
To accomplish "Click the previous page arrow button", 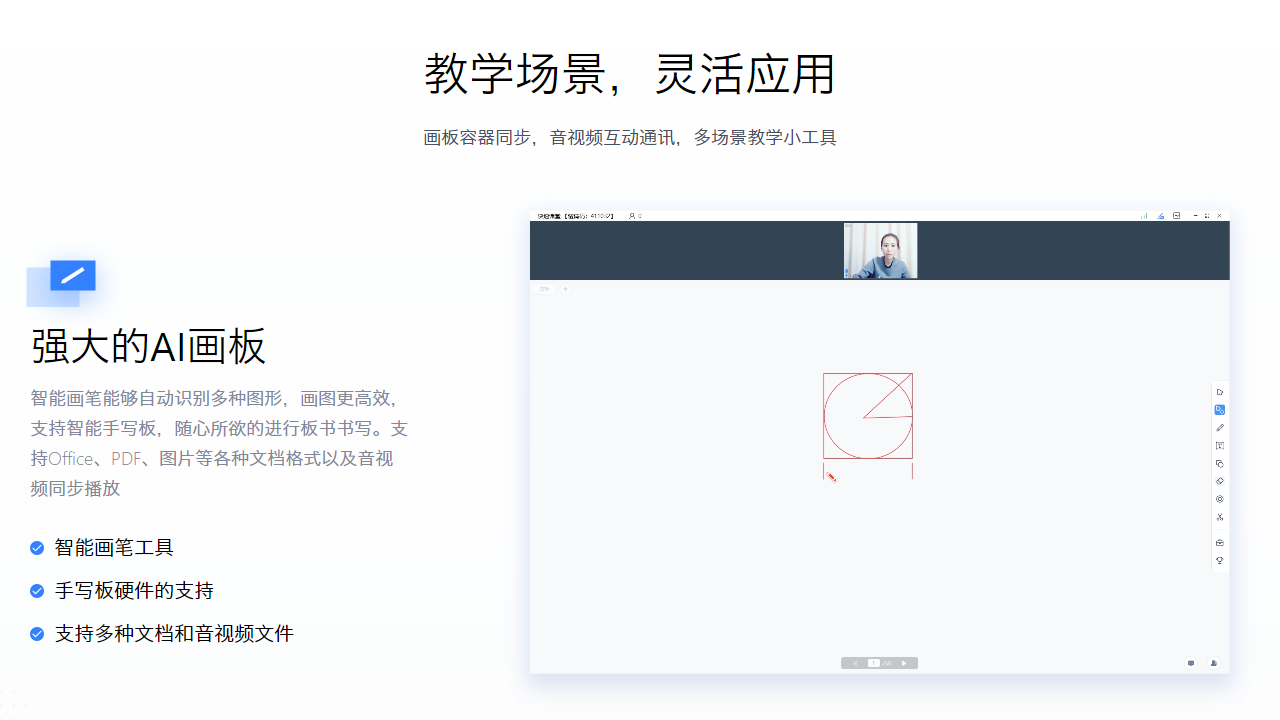I will pos(855,662).
